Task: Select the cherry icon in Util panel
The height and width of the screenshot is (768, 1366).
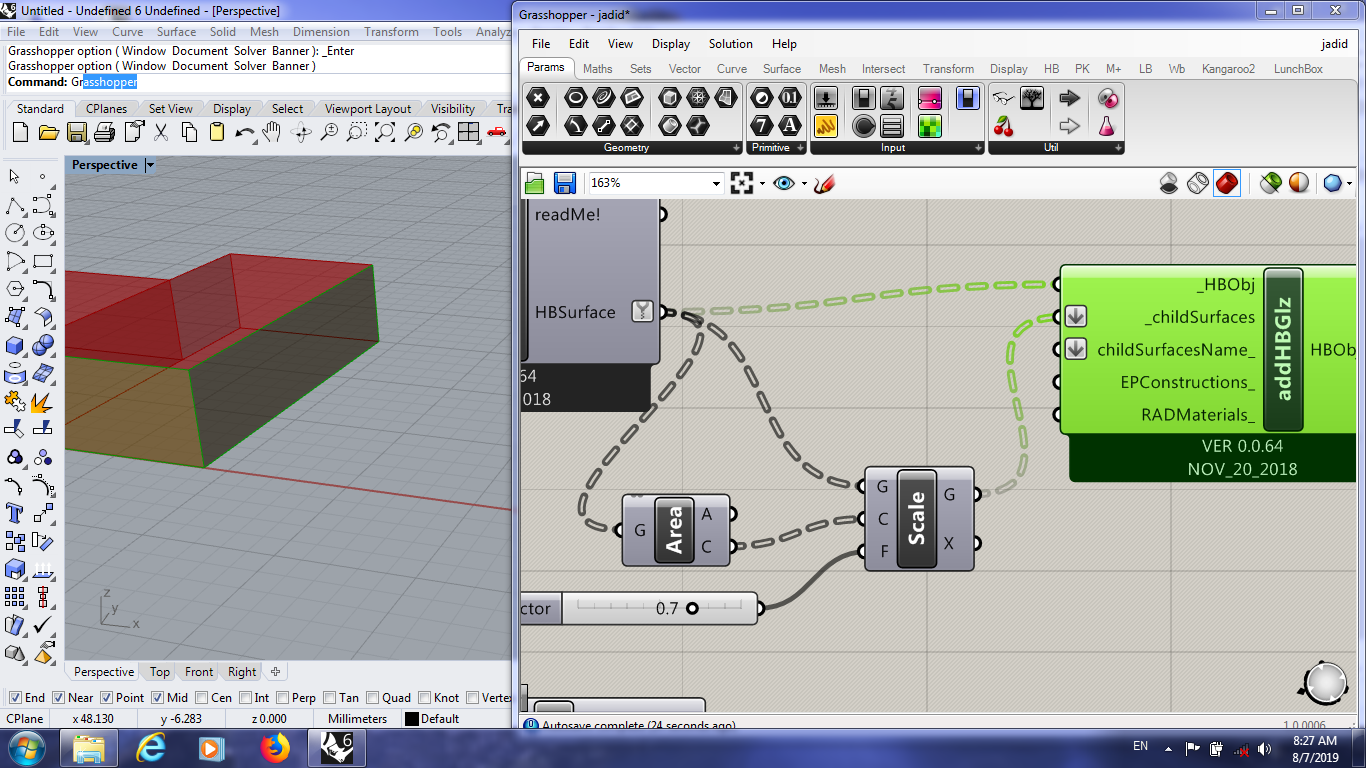Action: [x=1003, y=126]
